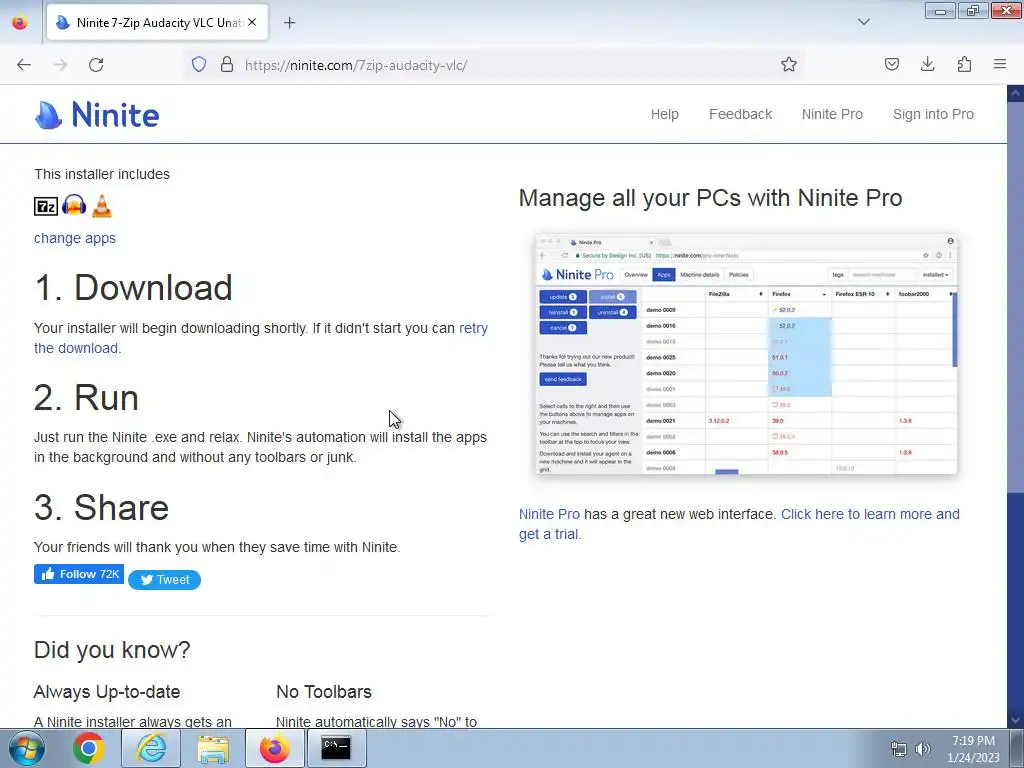The image size is (1024, 768).
Task: Open the Windows Start menu
Action: pos(27,748)
